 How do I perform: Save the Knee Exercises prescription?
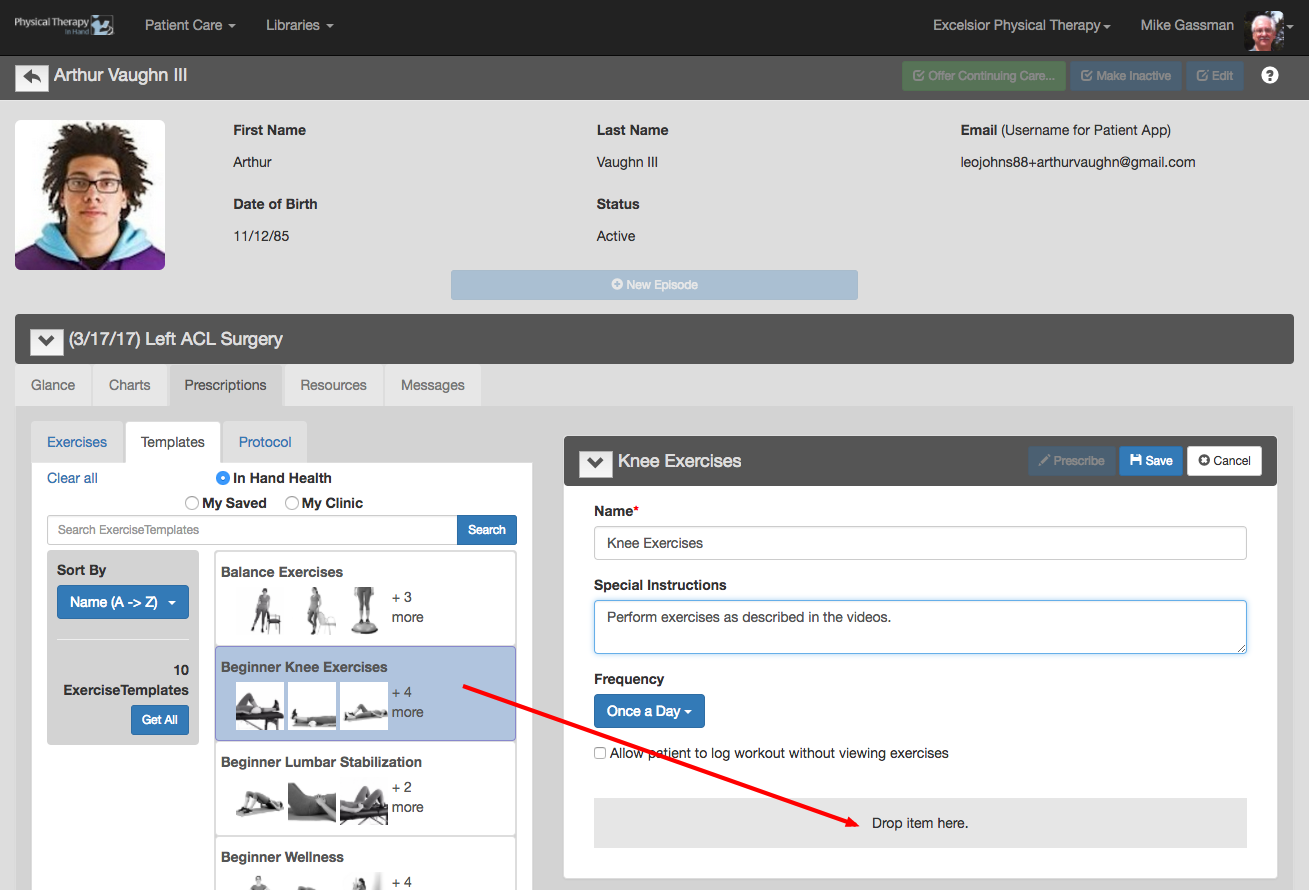[x=1151, y=460]
